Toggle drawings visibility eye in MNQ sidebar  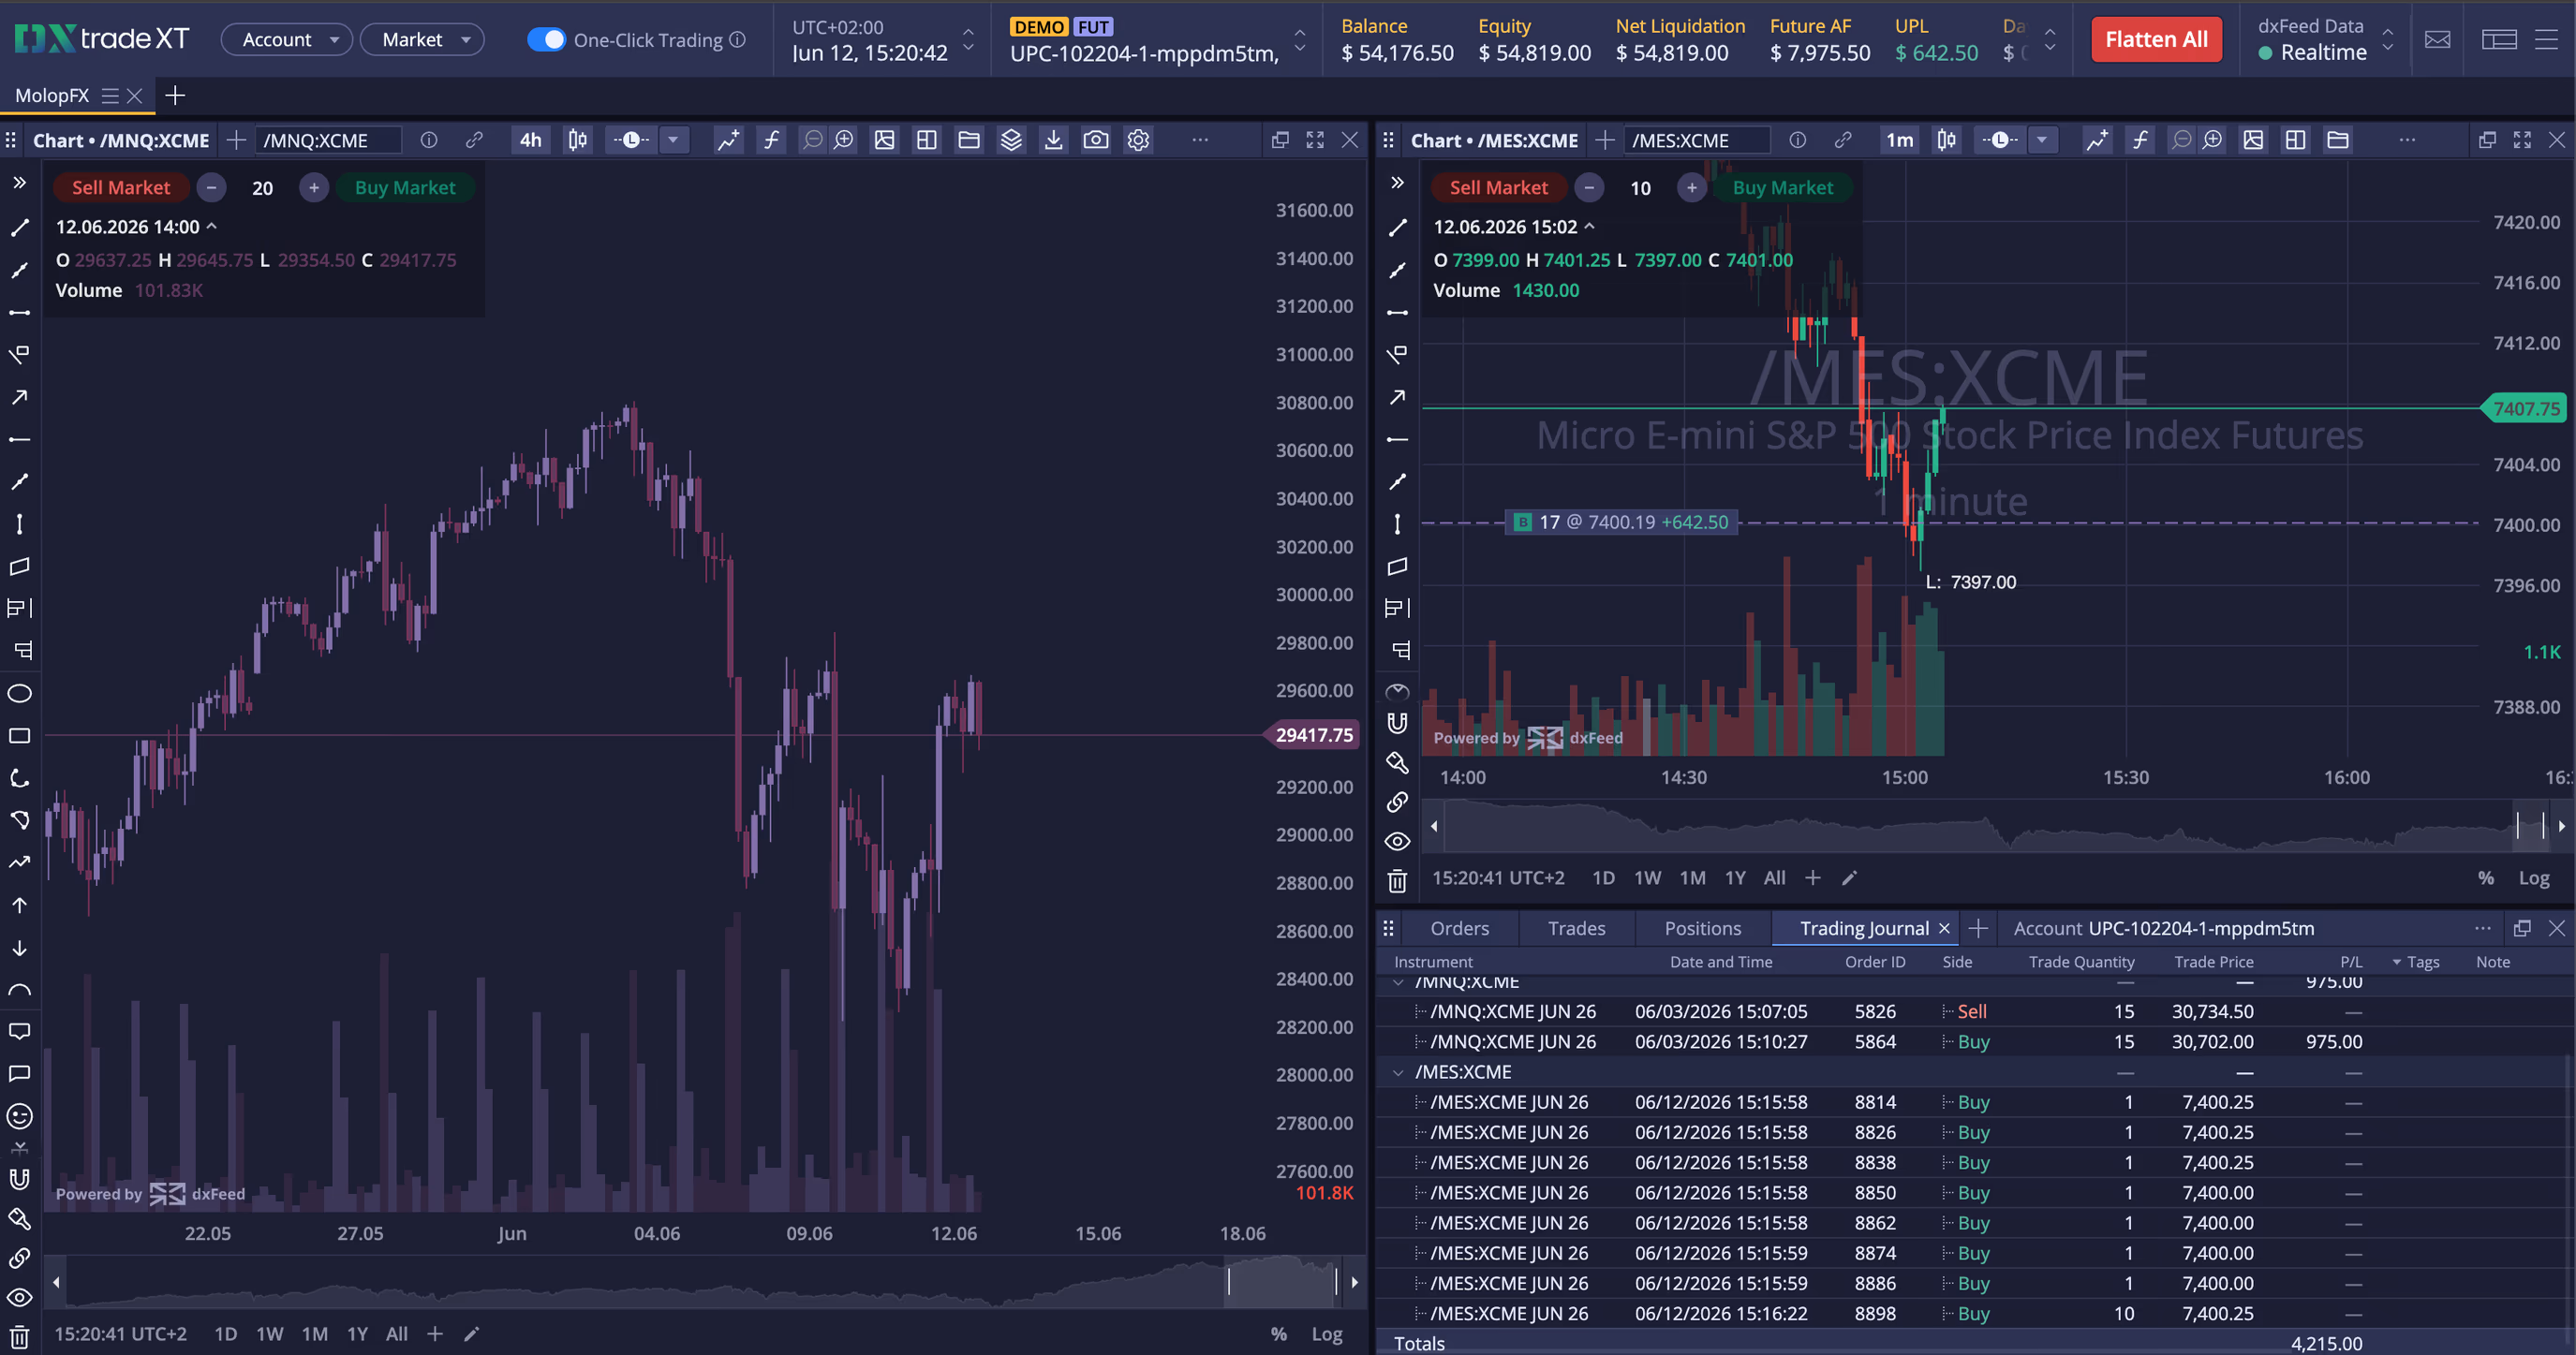coord(19,1298)
